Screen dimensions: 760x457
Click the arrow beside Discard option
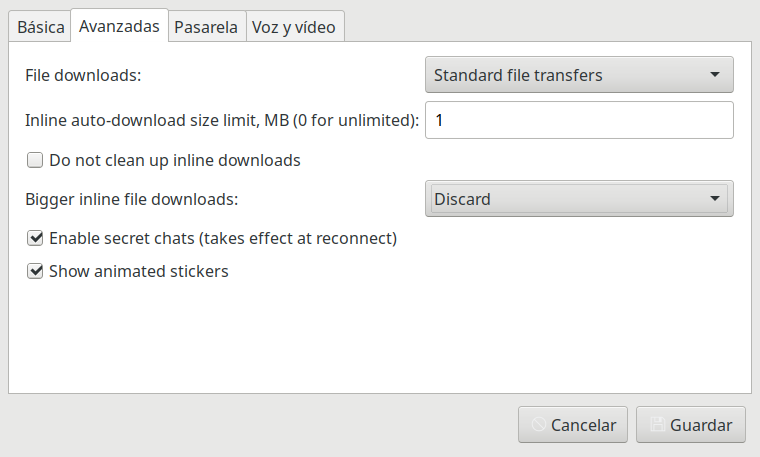click(x=714, y=199)
